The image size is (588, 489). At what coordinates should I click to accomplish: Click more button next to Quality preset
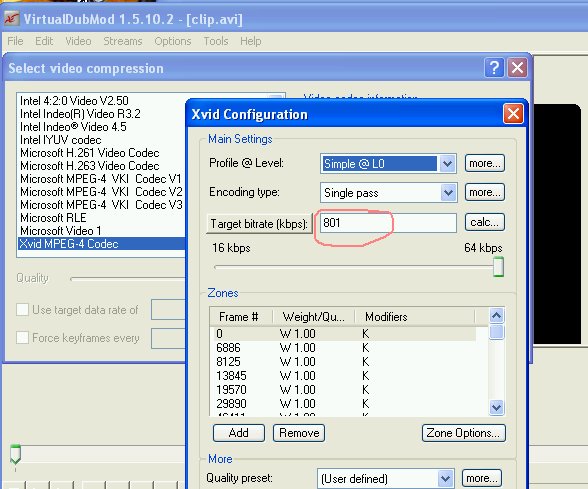[482, 478]
